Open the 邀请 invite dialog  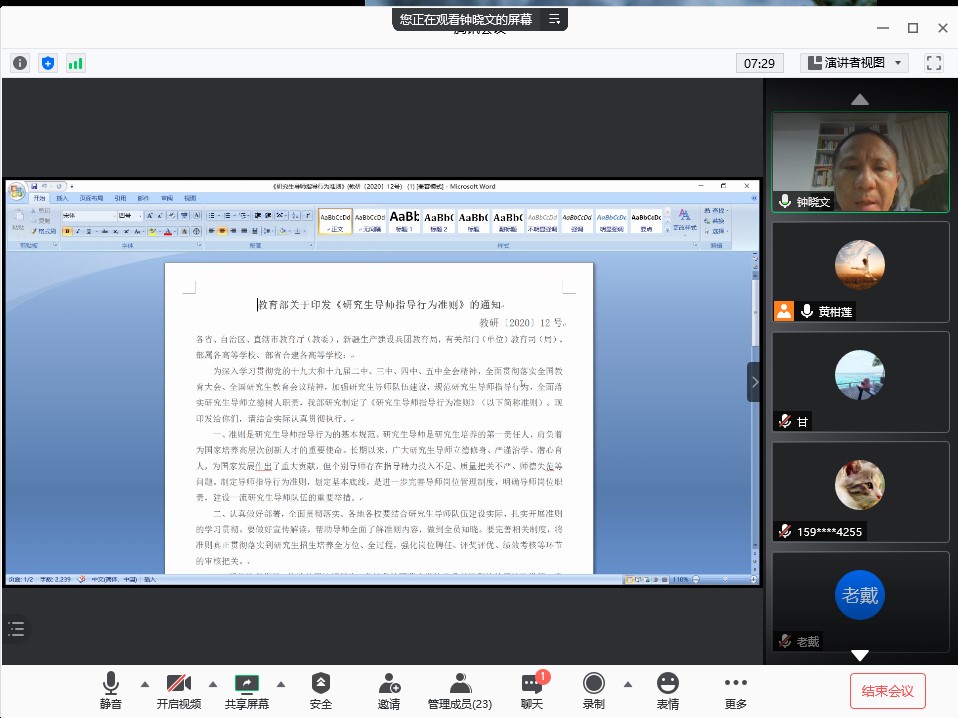click(x=389, y=690)
